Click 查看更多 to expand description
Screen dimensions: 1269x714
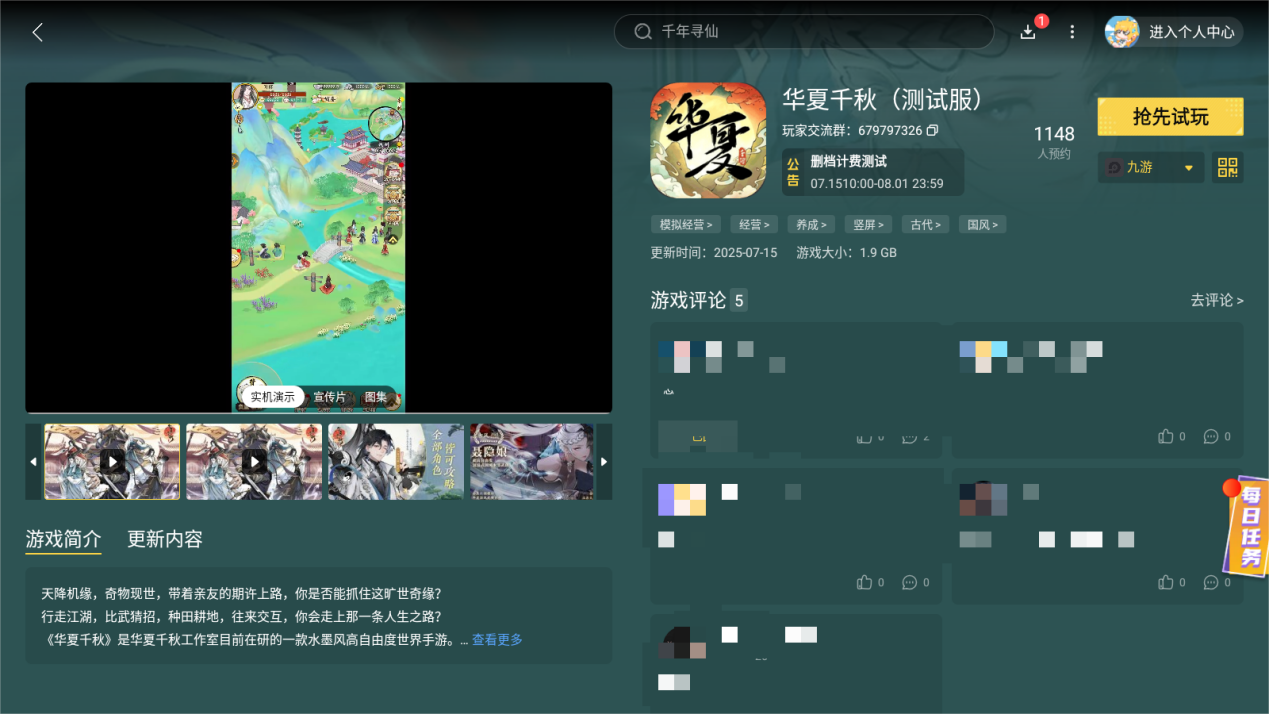[x=497, y=640]
